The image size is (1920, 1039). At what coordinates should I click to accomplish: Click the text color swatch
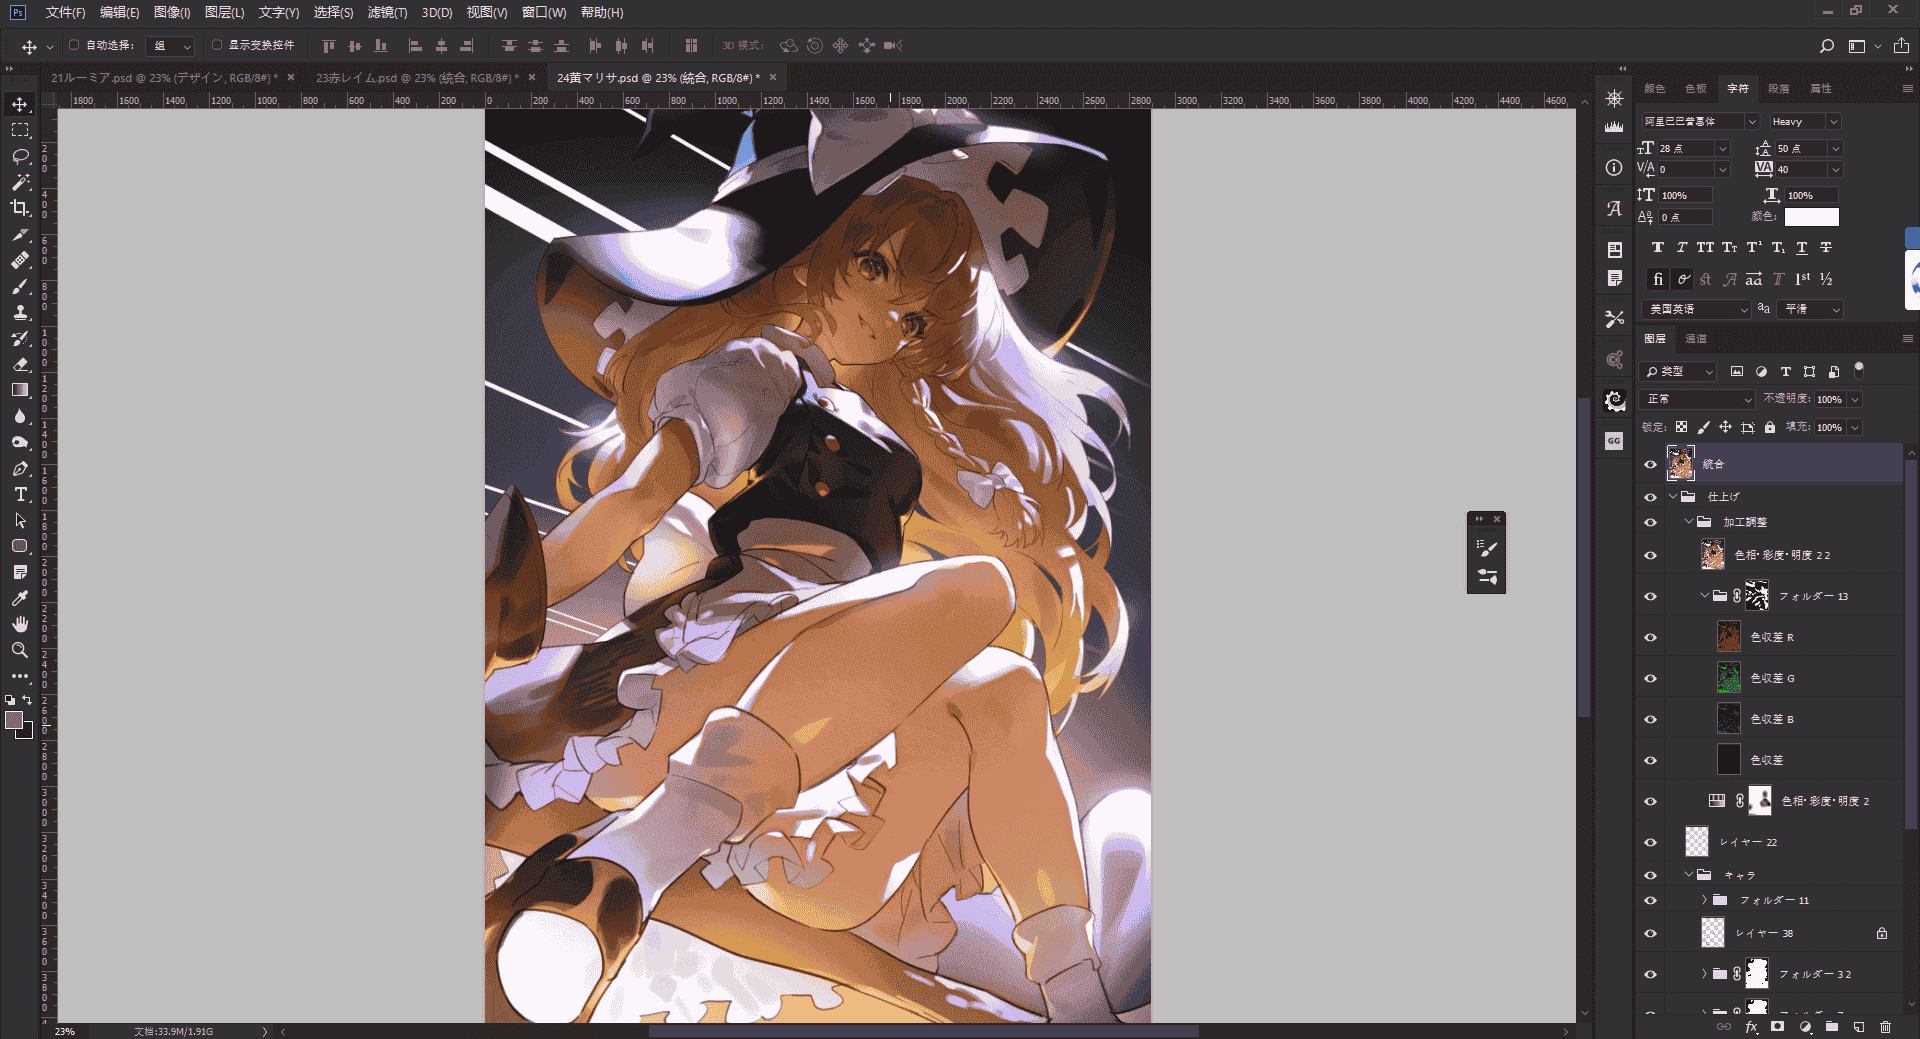click(1811, 217)
